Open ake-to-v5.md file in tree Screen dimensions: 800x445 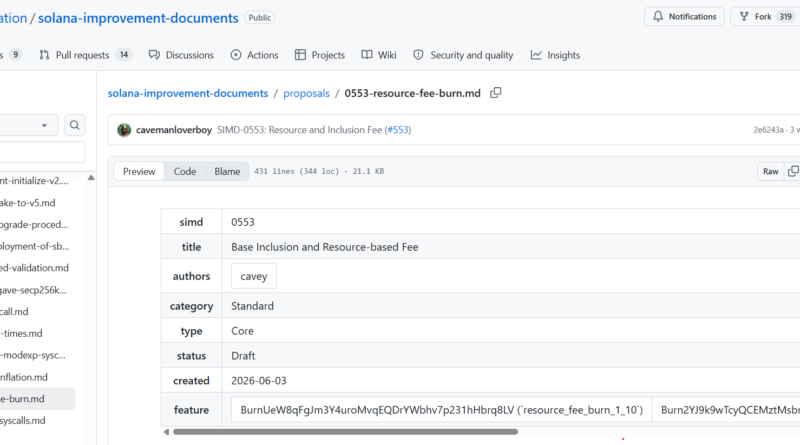[28, 203]
